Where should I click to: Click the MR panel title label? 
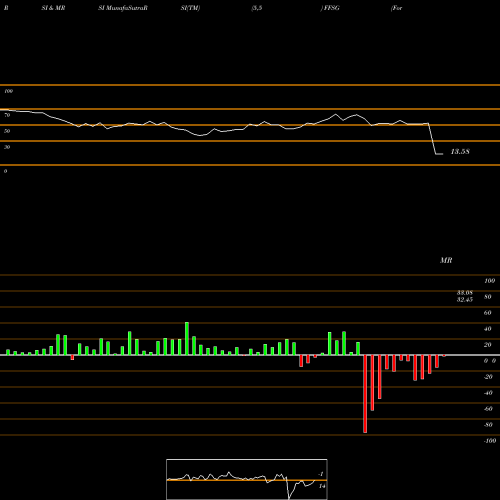[446, 260]
